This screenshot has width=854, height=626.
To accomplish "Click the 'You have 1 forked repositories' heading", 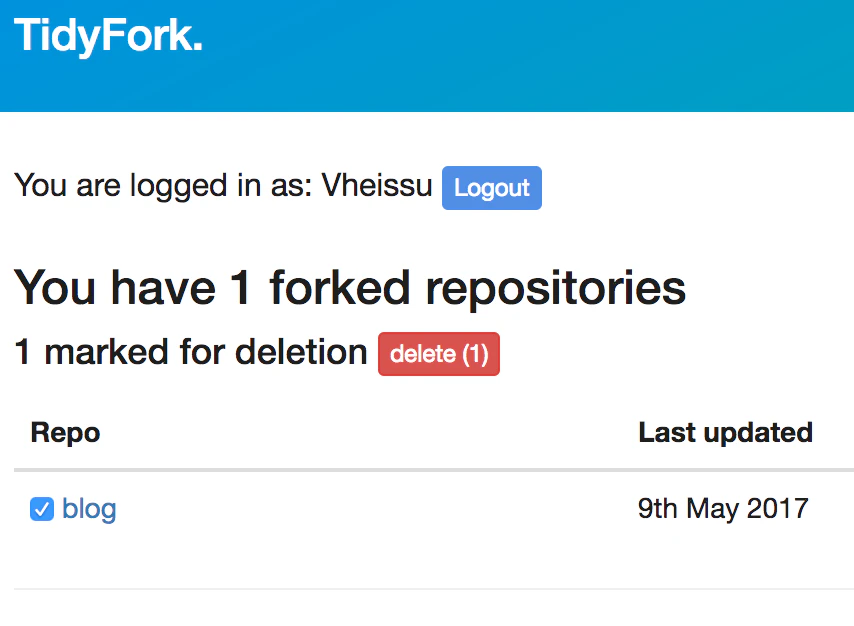I will coord(350,287).
